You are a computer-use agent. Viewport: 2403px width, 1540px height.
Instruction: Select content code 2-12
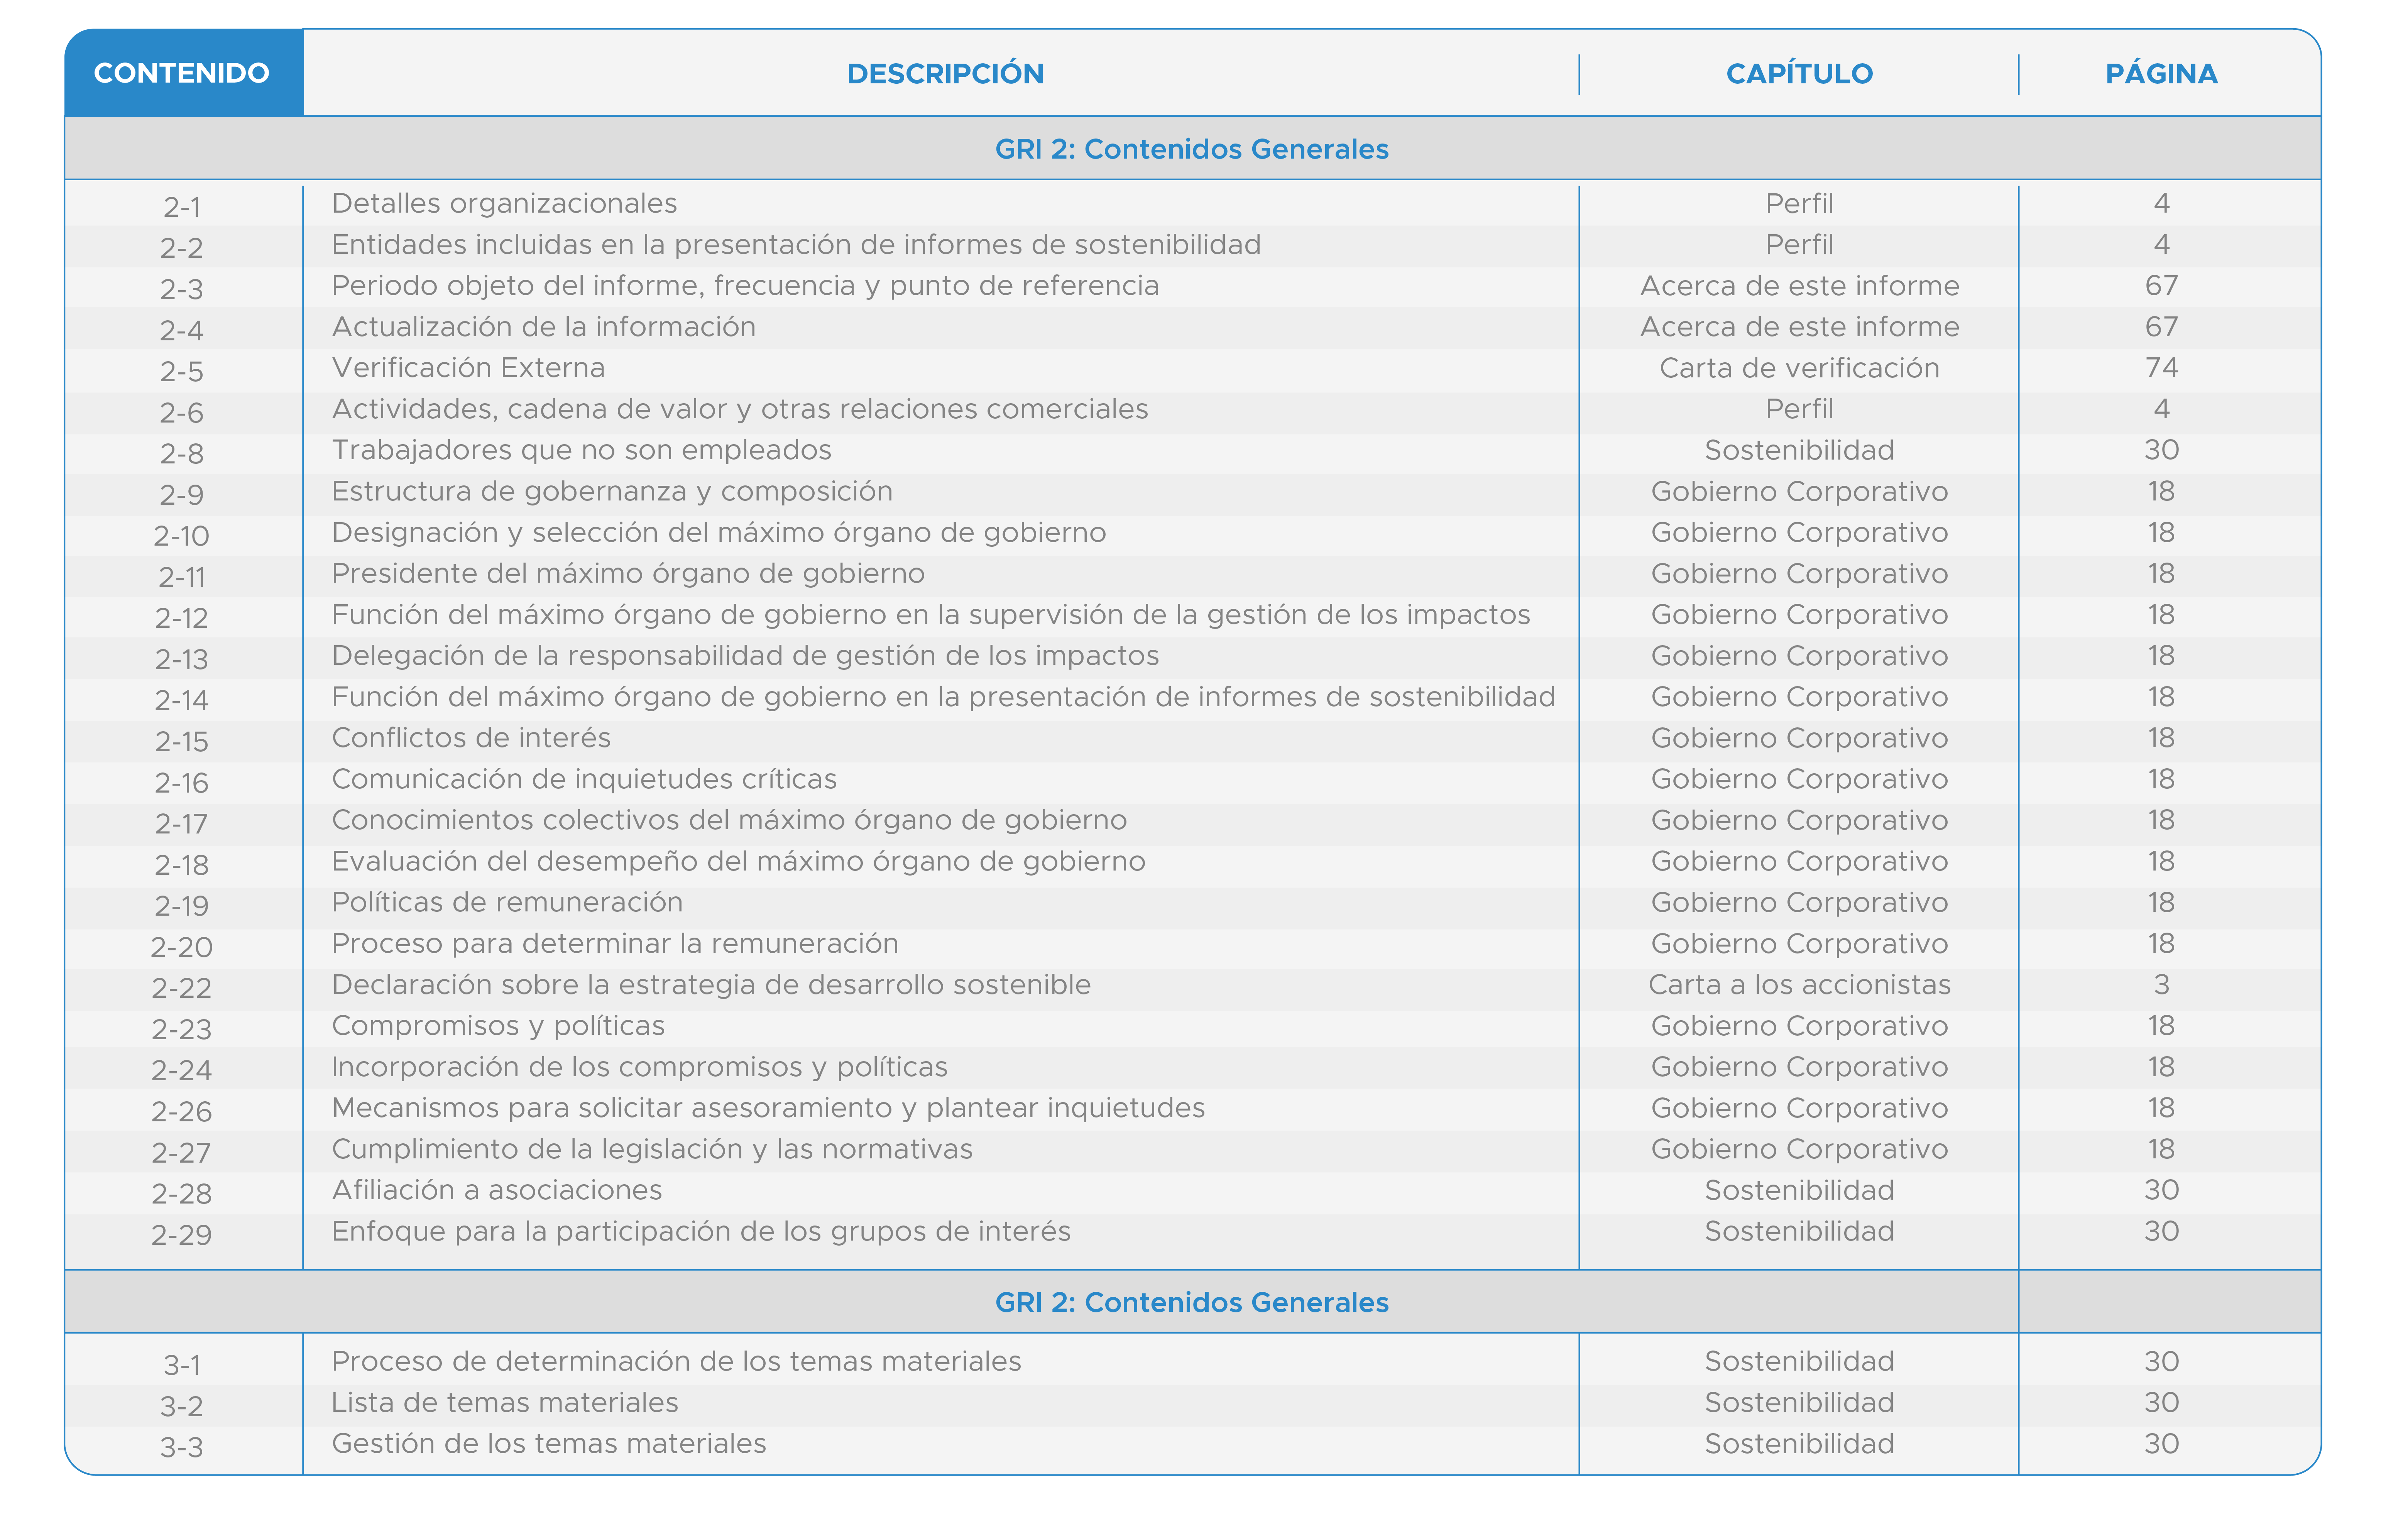pos(182,618)
